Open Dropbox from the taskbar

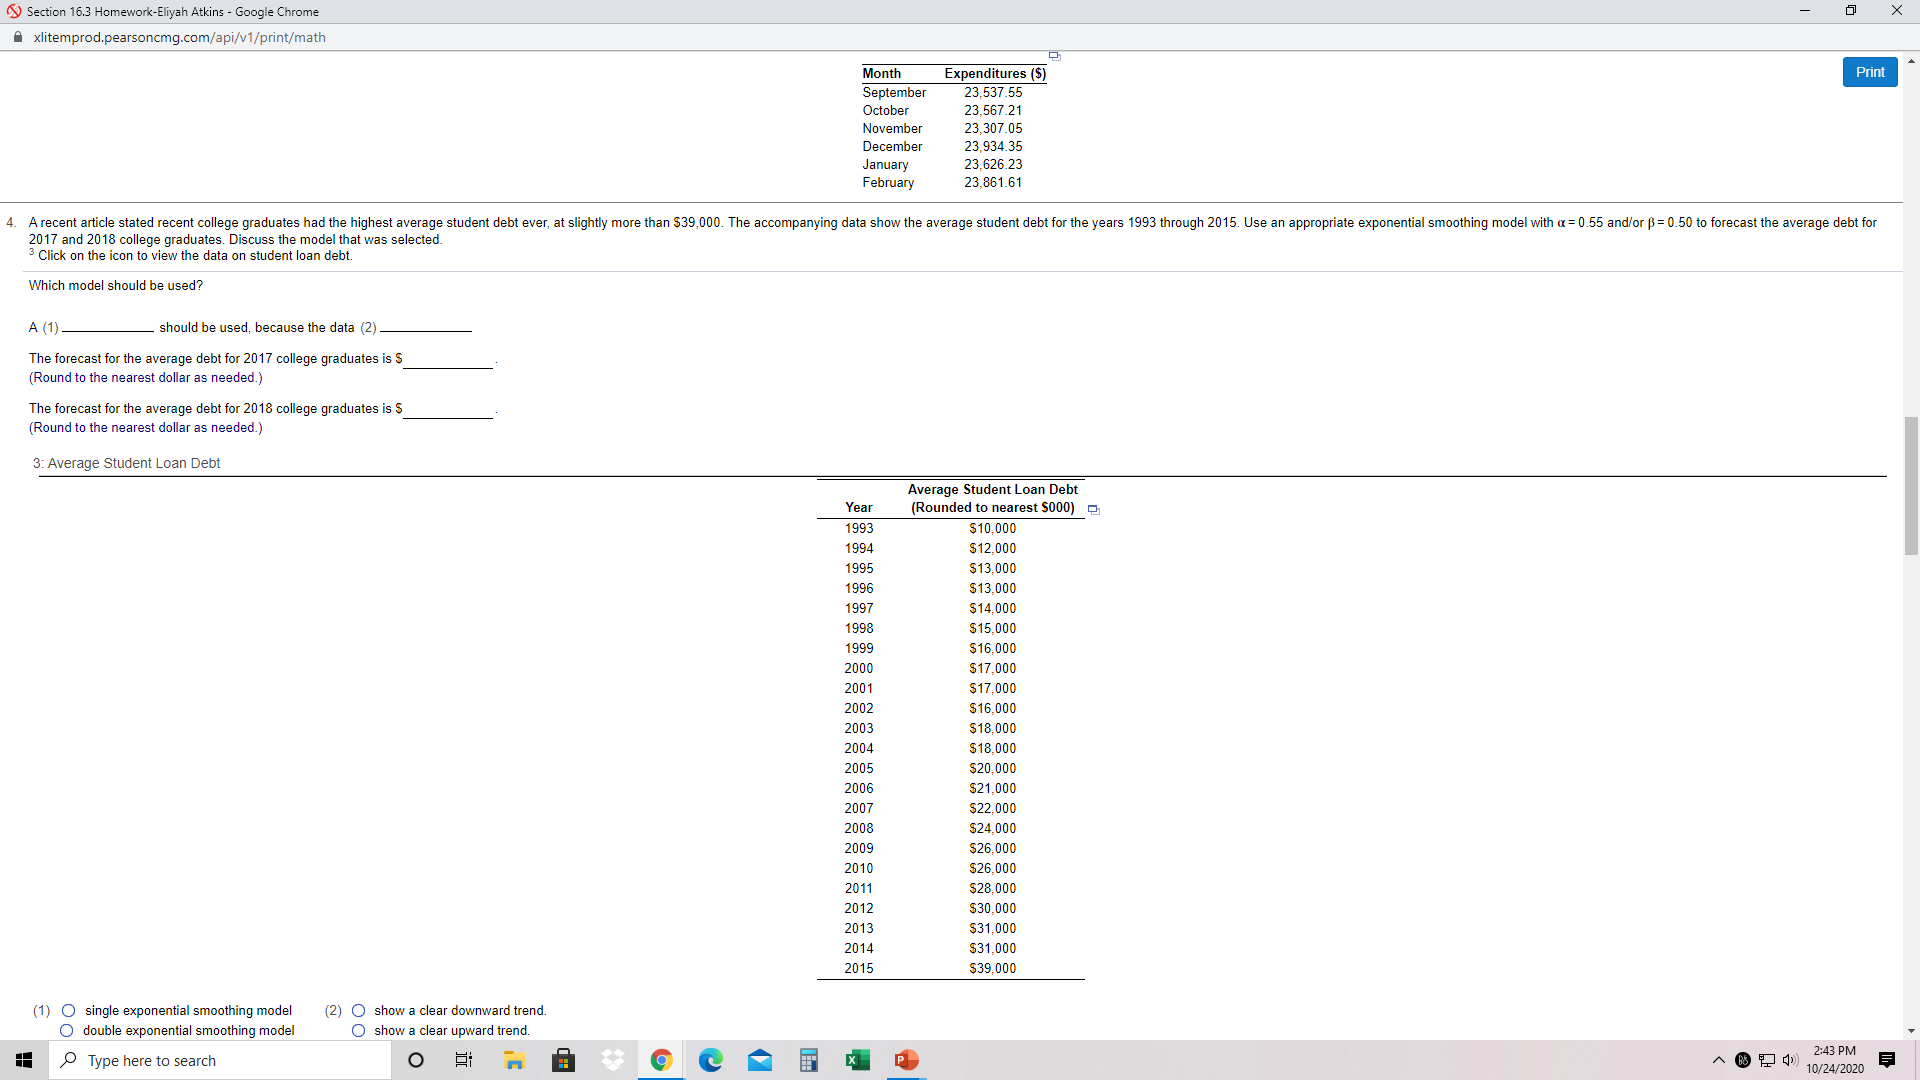click(x=612, y=1060)
